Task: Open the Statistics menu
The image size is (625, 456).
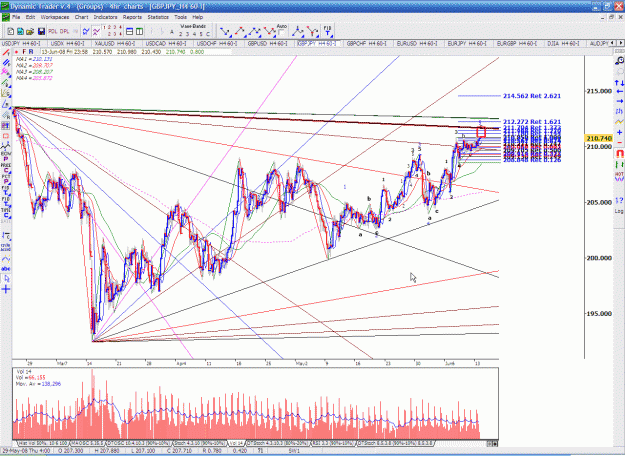Action: click(x=158, y=17)
